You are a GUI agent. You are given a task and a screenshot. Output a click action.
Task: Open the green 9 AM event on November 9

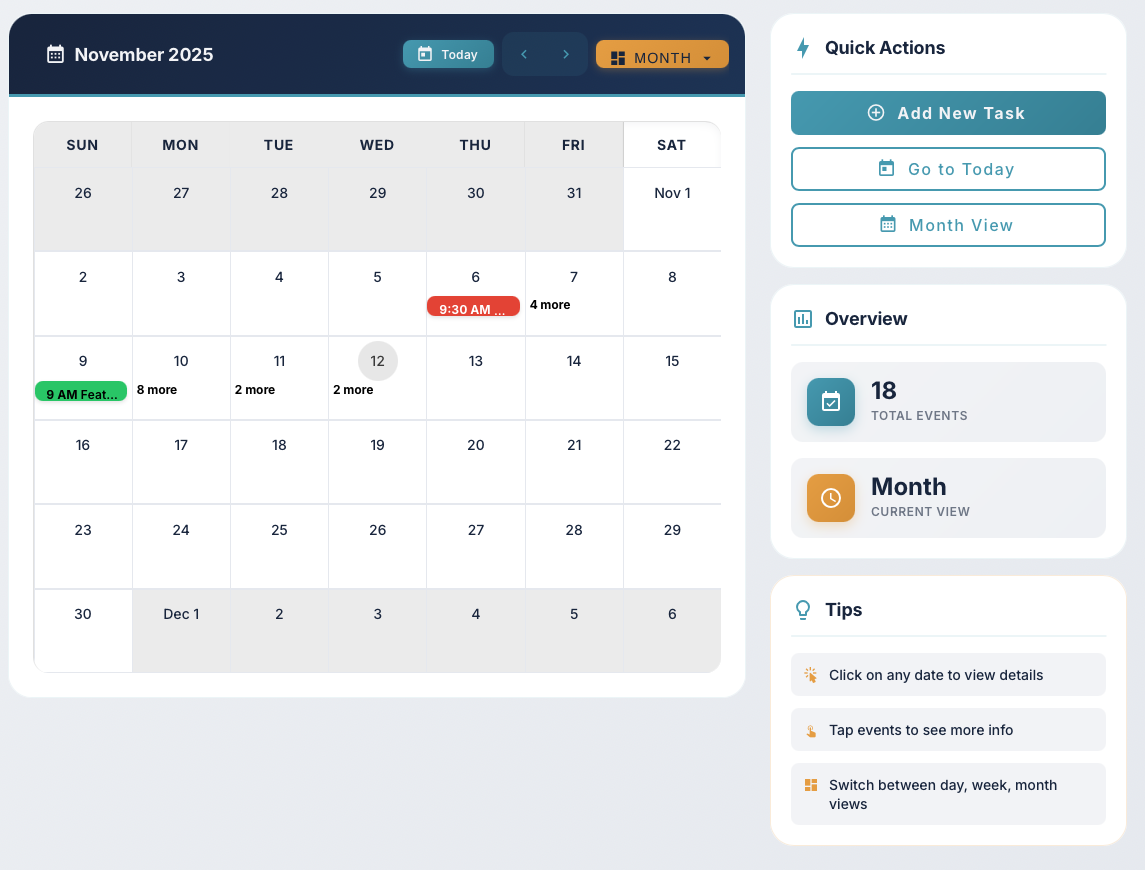coord(81,393)
